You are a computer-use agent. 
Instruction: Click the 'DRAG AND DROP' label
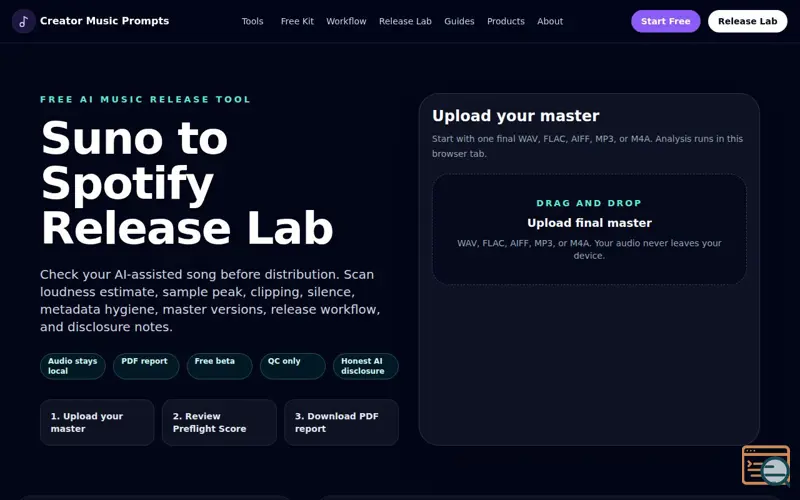click(x=589, y=203)
